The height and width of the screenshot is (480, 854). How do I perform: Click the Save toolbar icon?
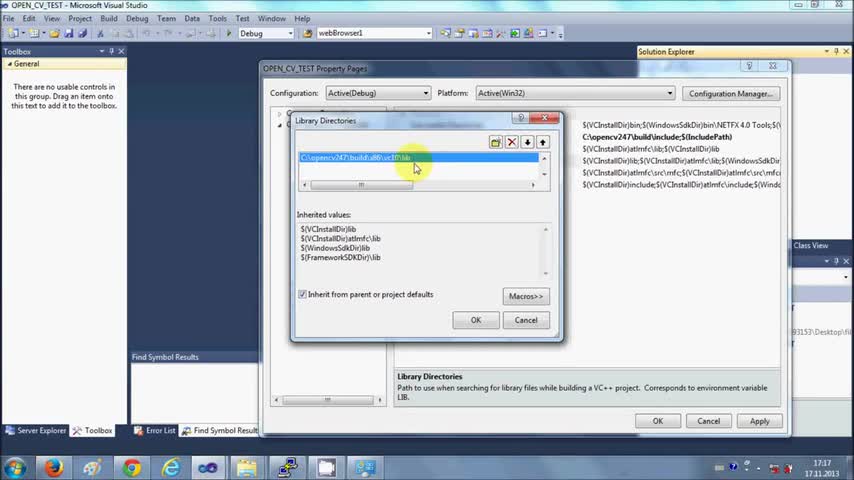pyautogui.click(x=69, y=33)
